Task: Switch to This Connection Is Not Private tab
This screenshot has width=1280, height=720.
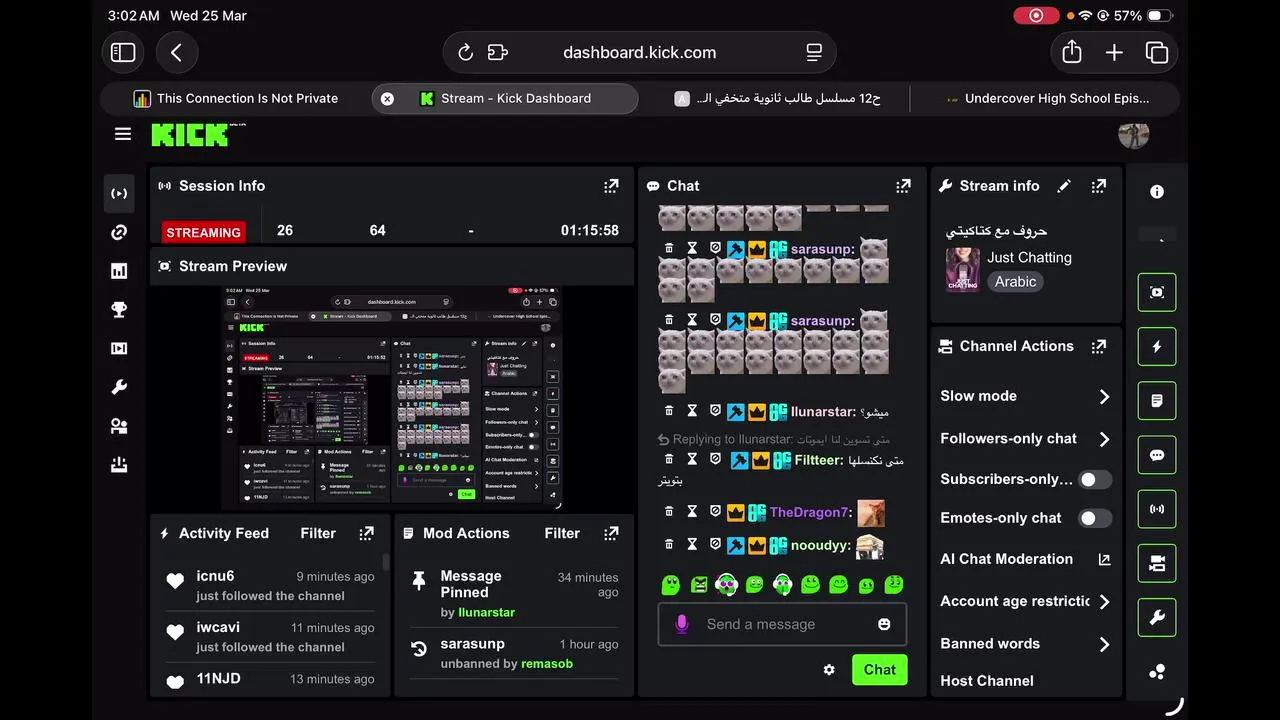Action: point(236,98)
